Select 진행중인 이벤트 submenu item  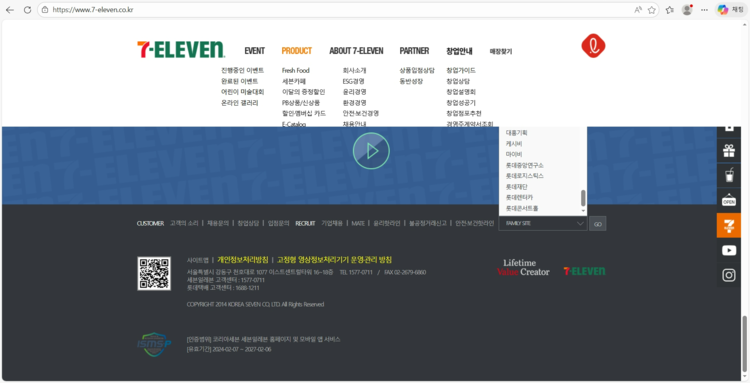(242, 70)
